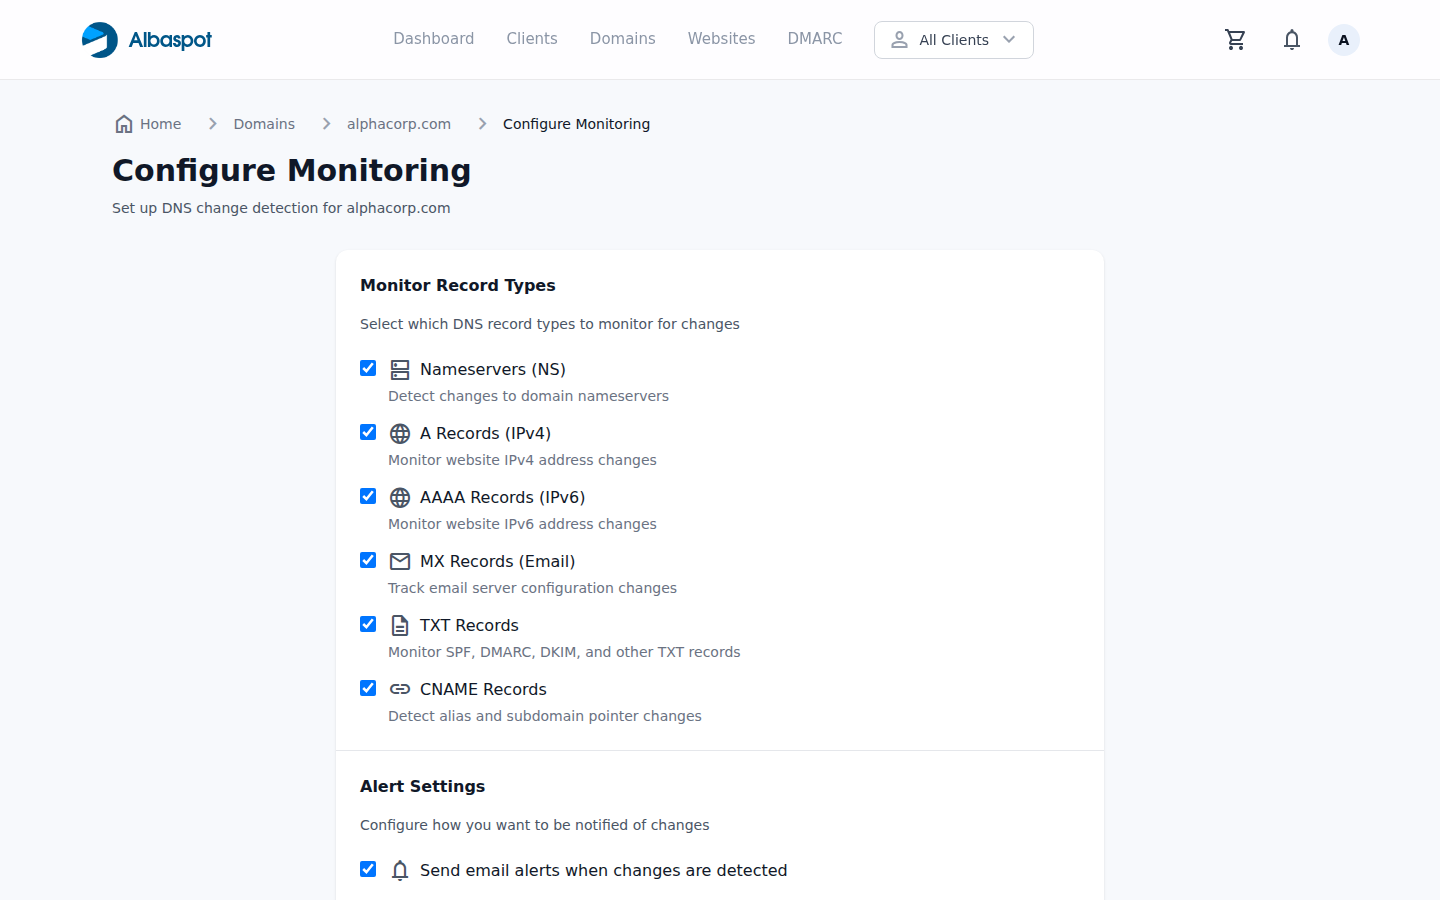Click the link icon beside CNAME Records
This screenshot has height=900, width=1440.
click(400, 688)
